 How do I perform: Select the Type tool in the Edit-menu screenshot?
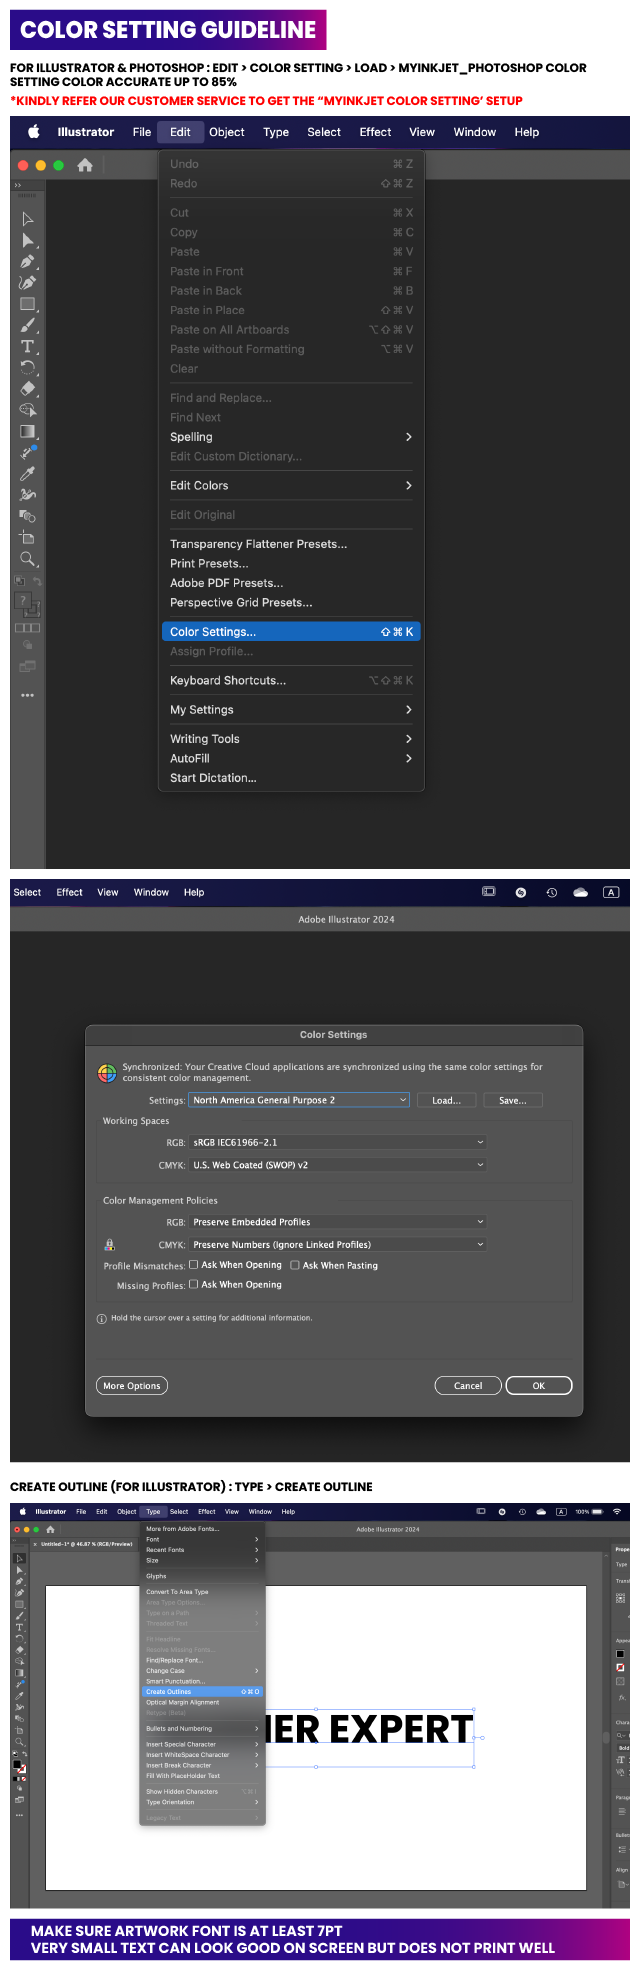click(28, 346)
